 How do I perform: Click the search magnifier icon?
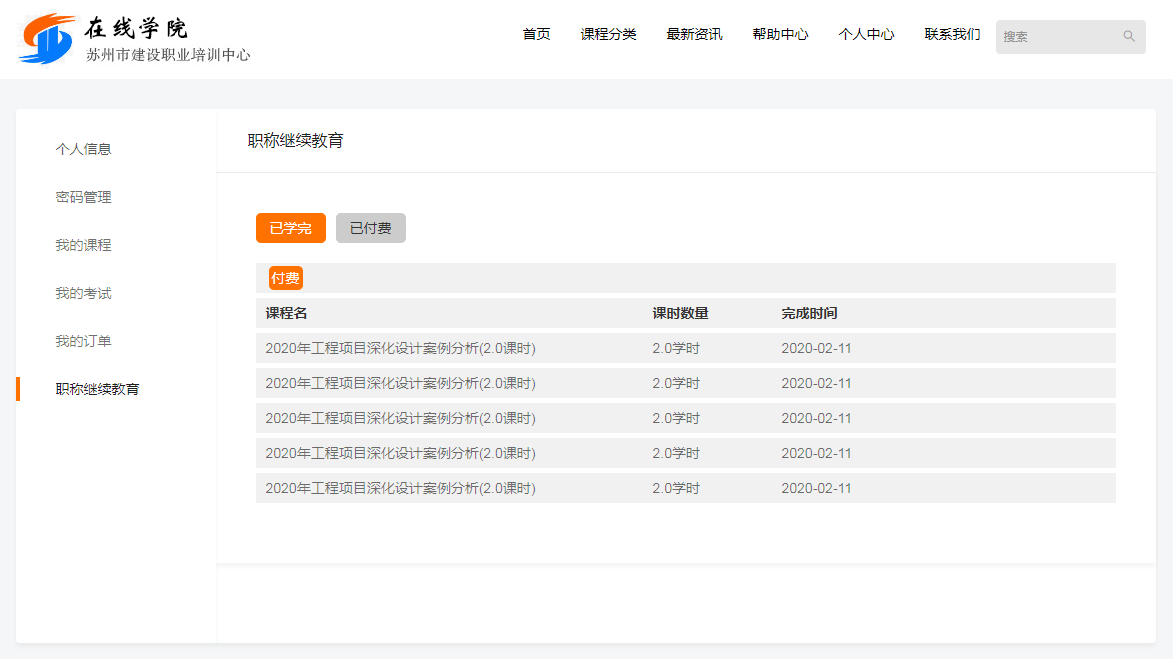[x=1129, y=37]
